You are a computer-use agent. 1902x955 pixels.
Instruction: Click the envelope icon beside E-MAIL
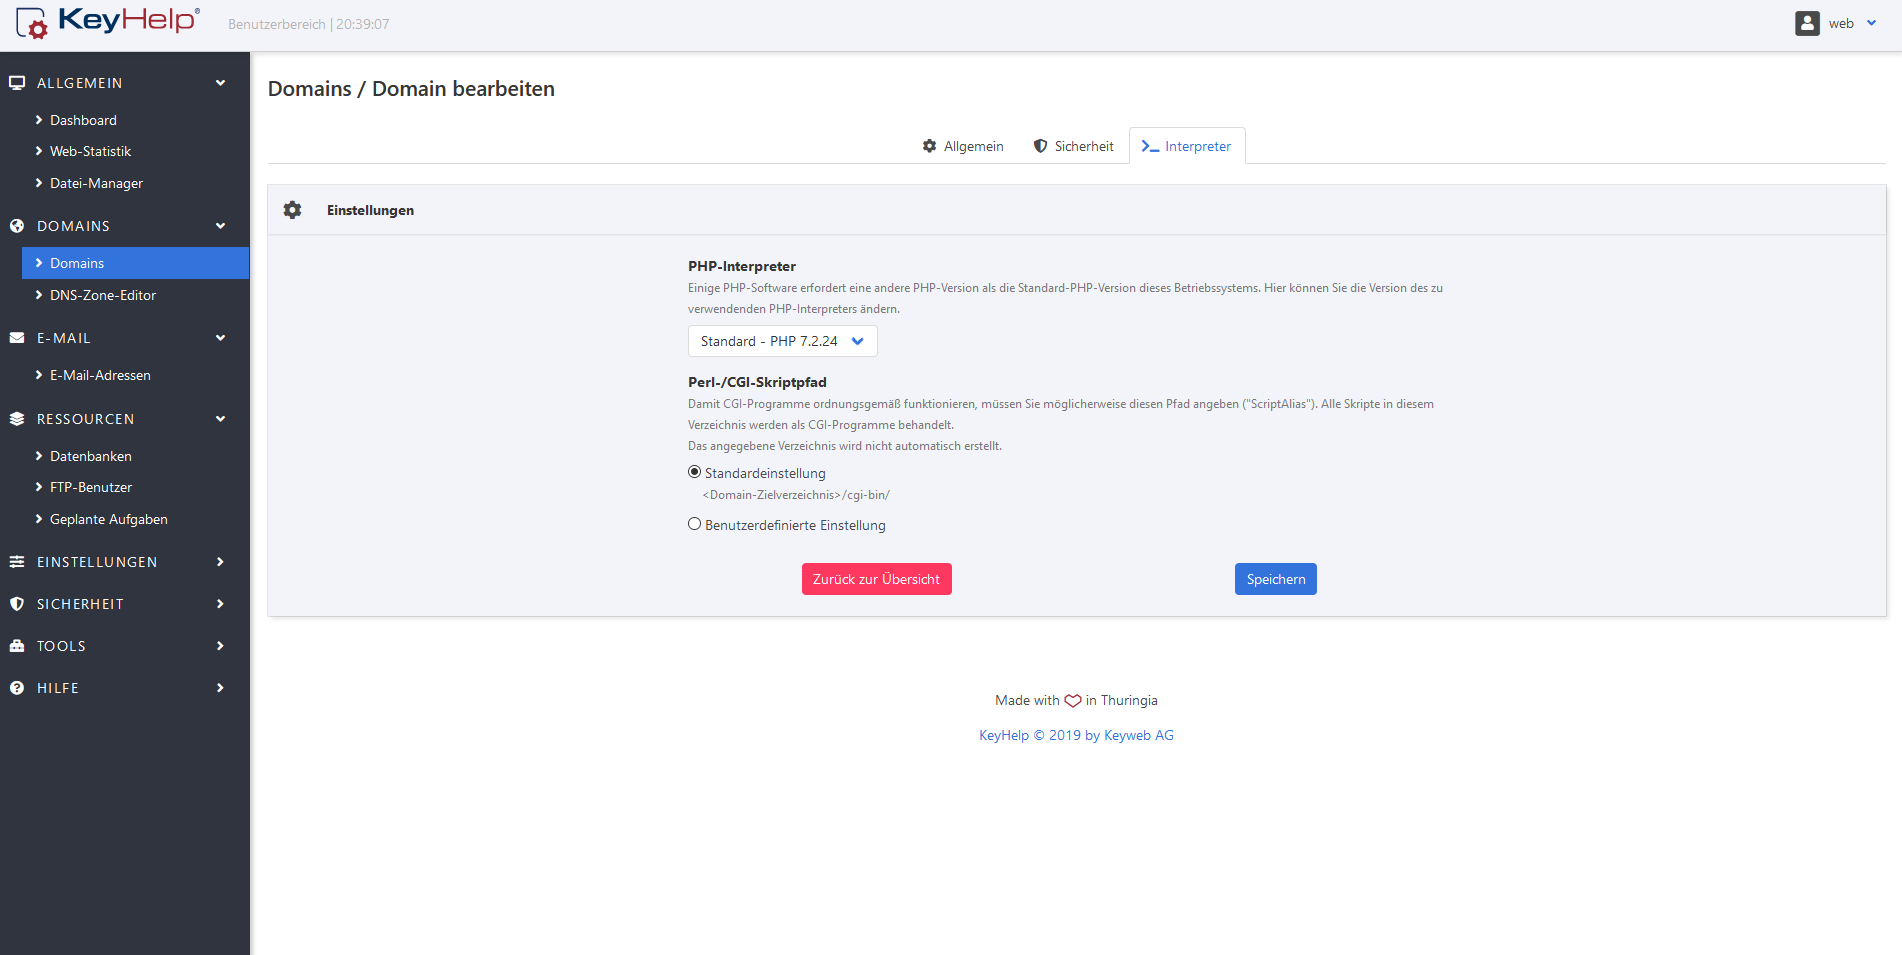point(17,338)
